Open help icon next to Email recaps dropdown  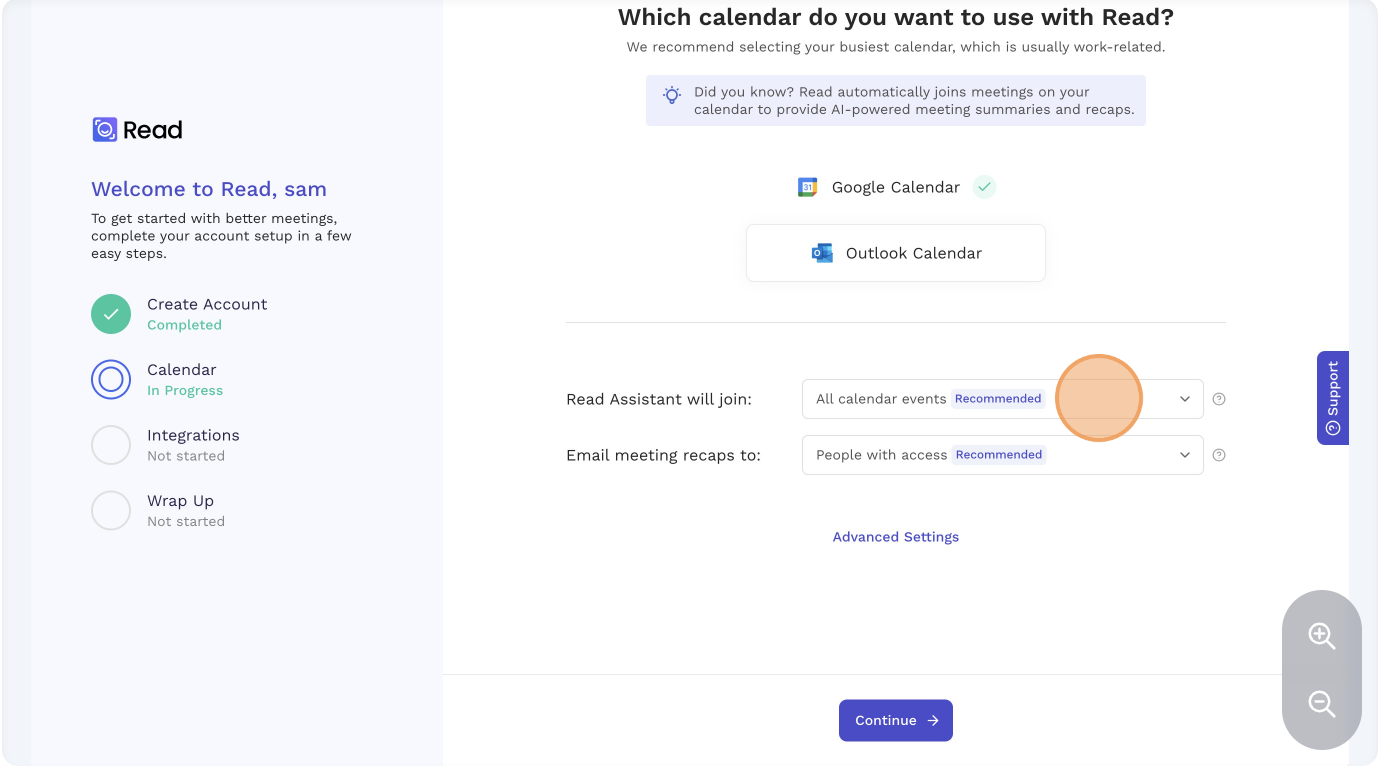pyautogui.click(x=1218, y=455)
